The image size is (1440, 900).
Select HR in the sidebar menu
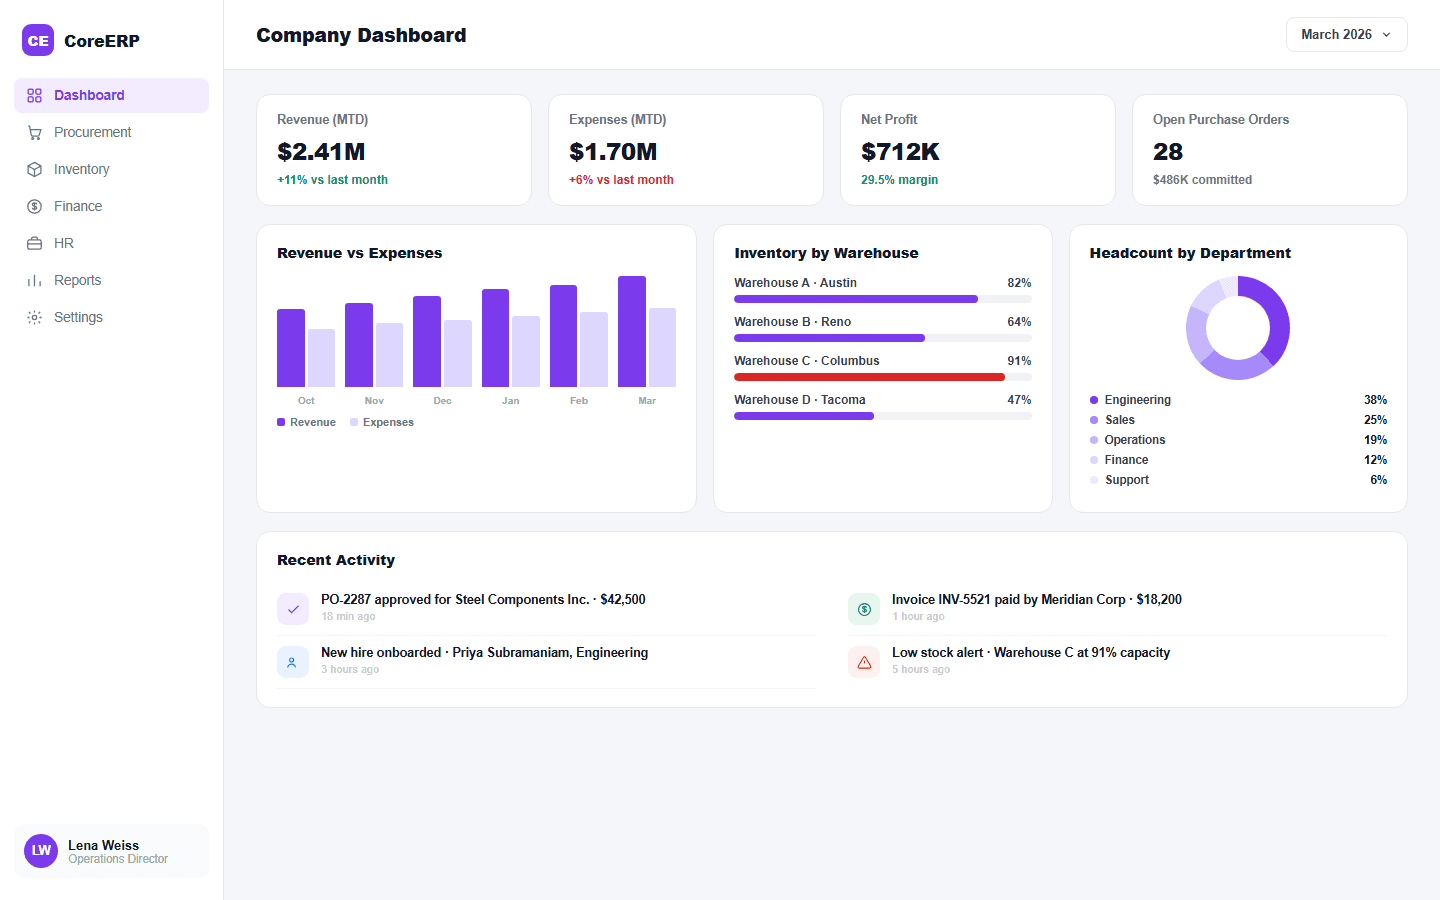[x=111, y=243]
